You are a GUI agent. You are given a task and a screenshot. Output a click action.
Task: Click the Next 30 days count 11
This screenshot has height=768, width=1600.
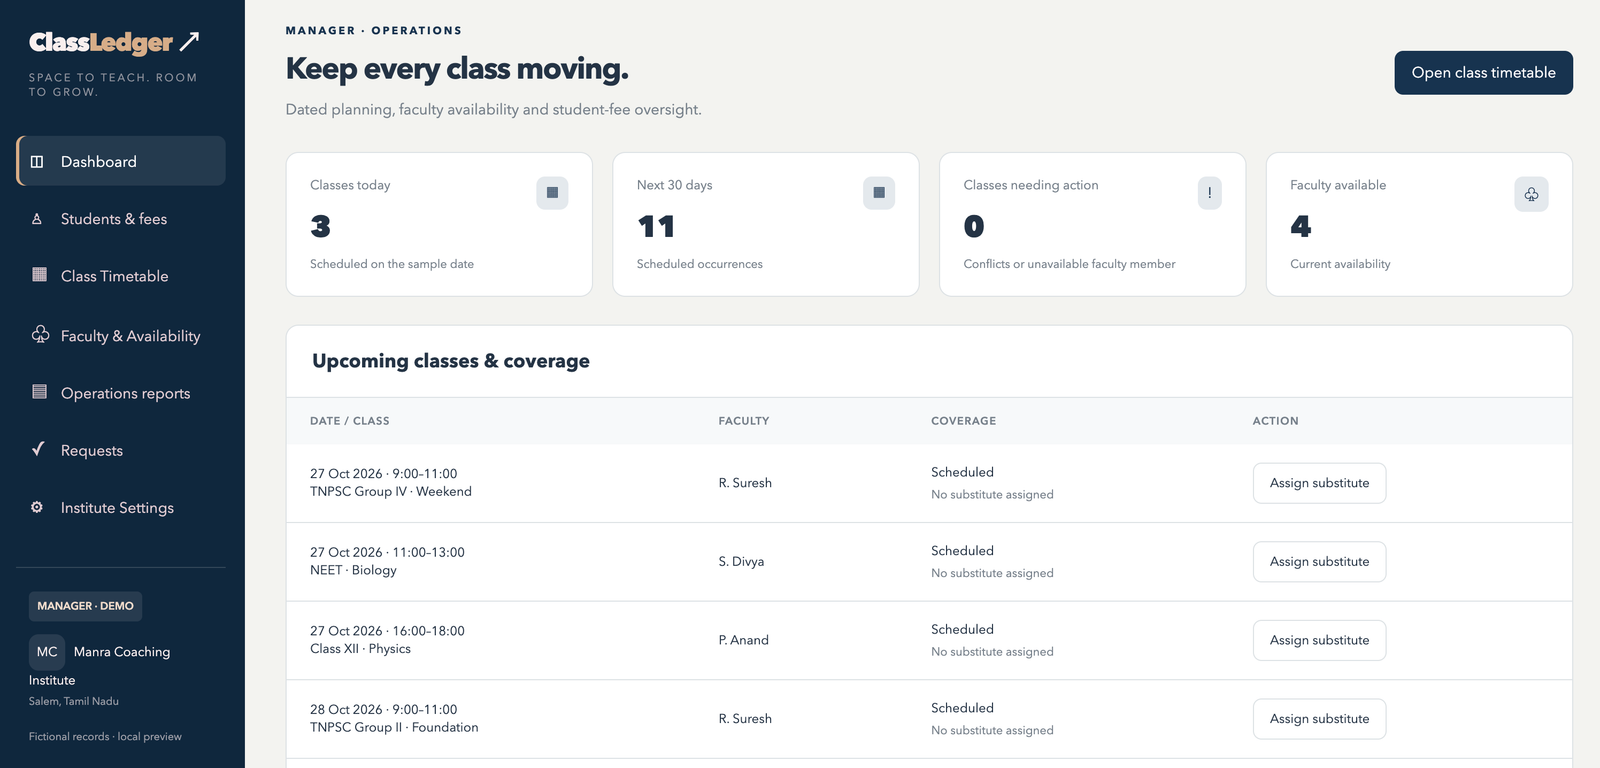coord(656,227)
